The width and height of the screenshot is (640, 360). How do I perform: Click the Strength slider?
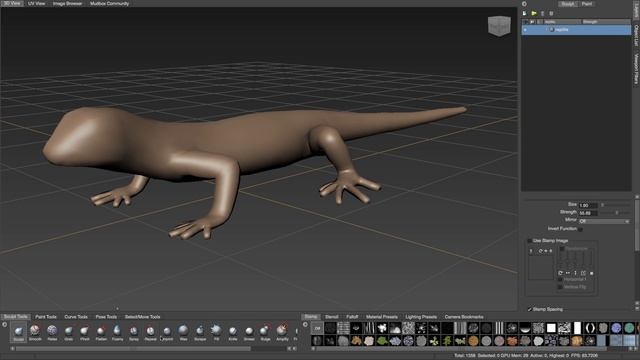(616, 213)
